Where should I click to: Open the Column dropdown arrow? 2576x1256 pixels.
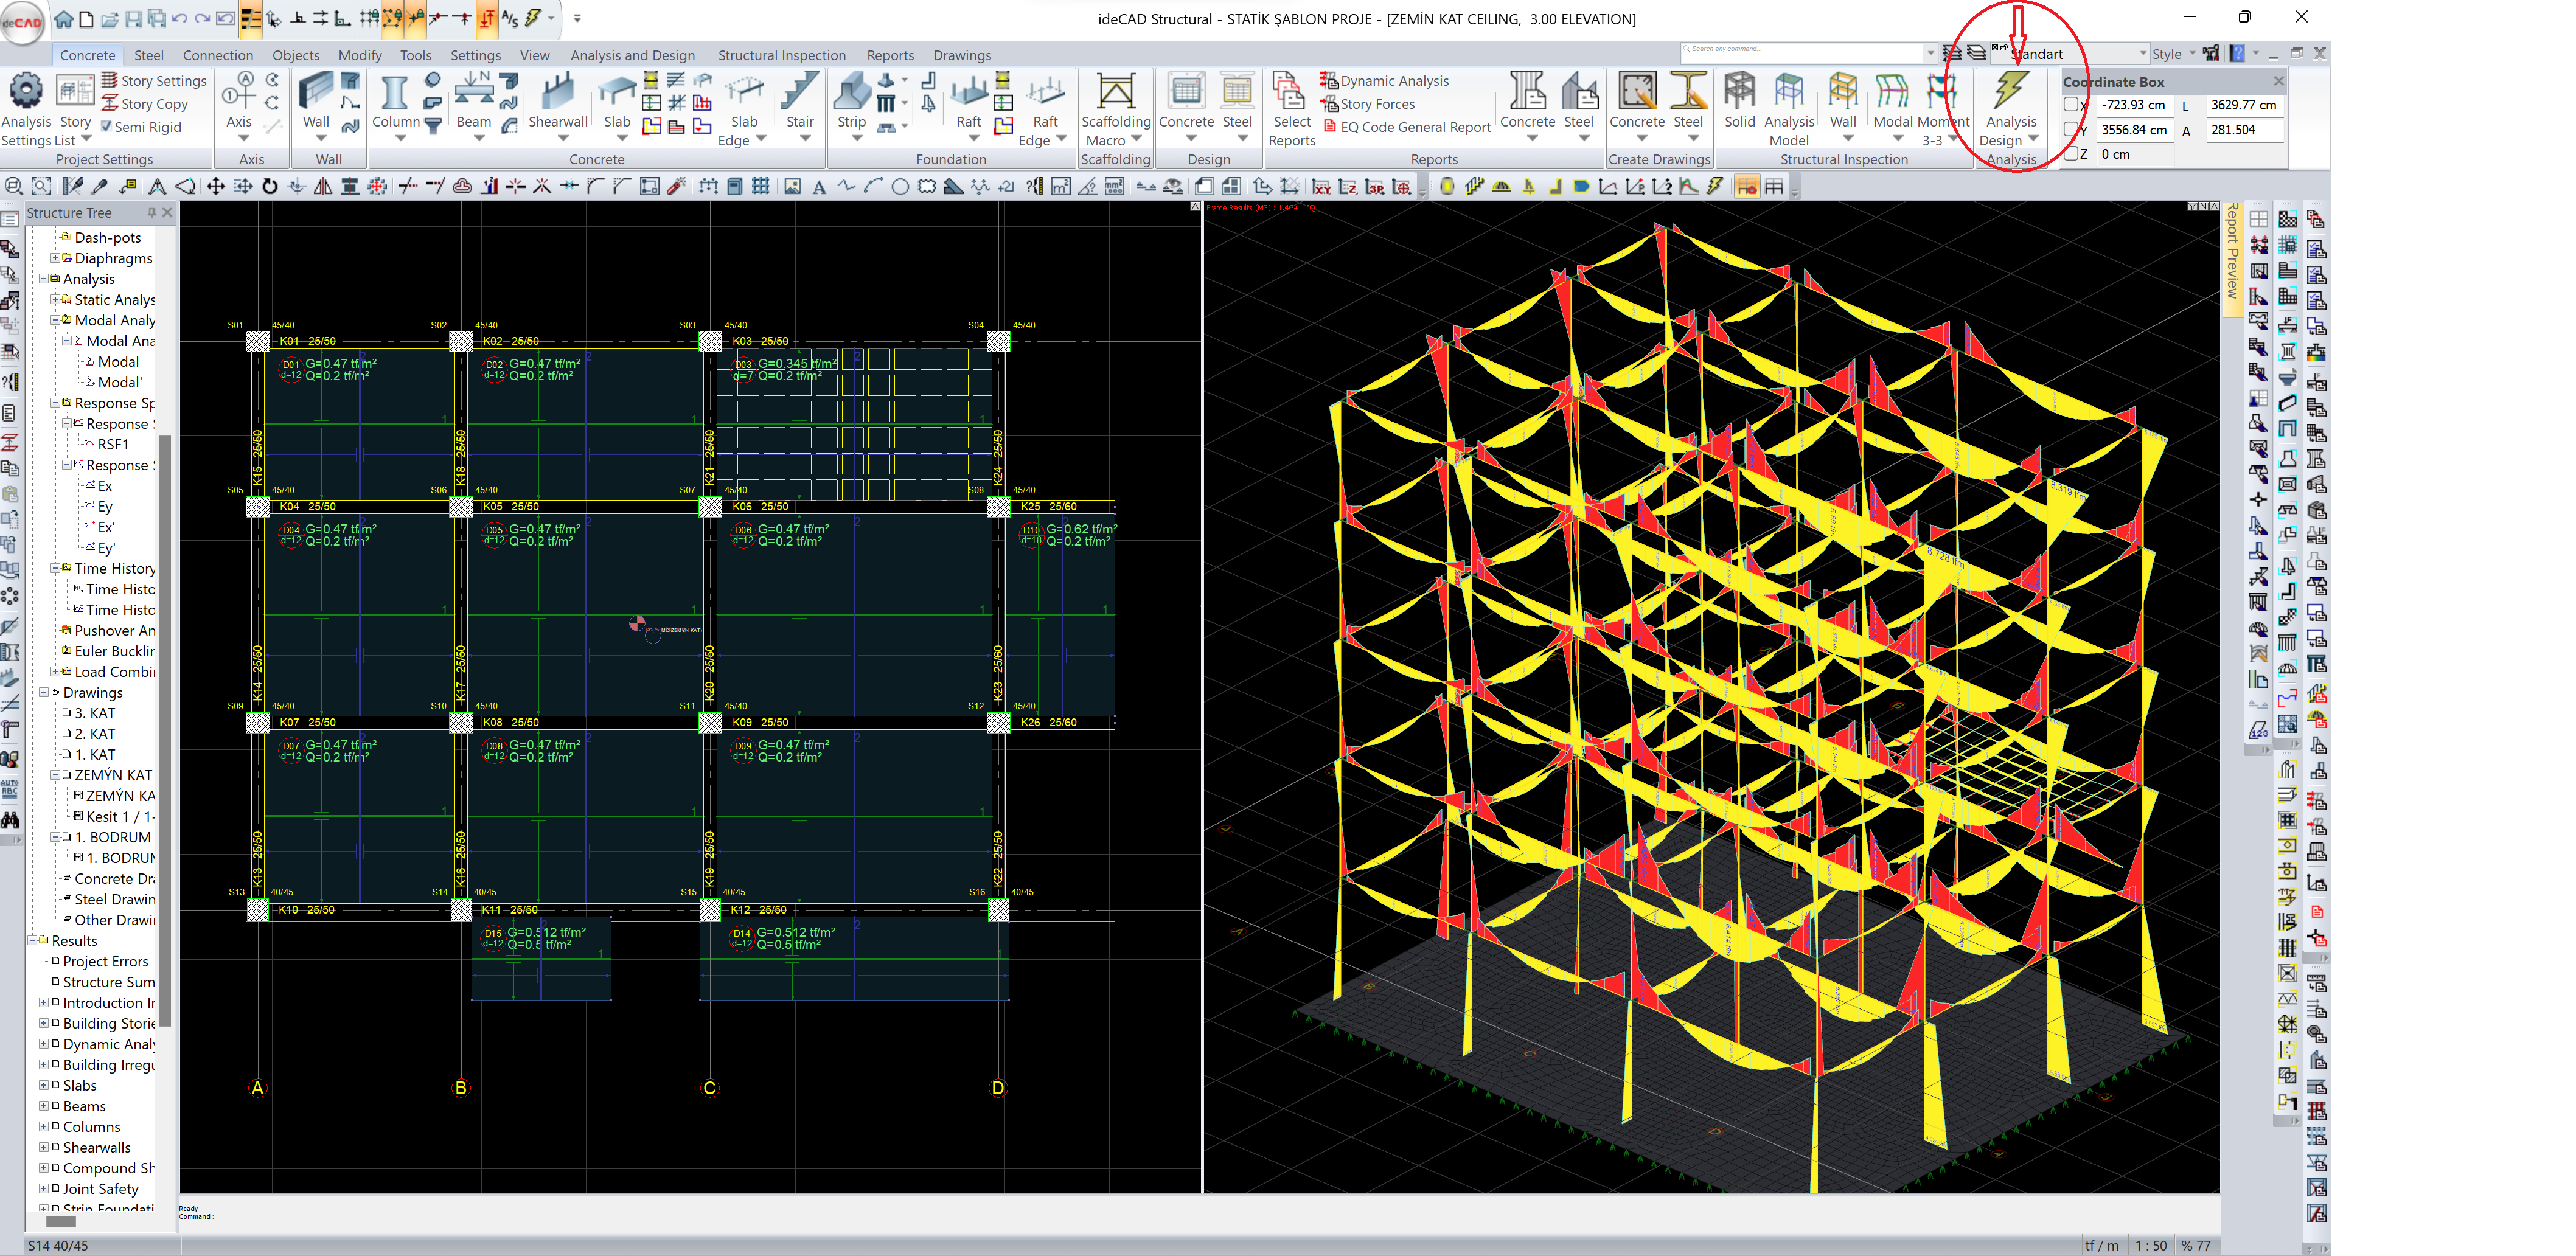point(400,138)
